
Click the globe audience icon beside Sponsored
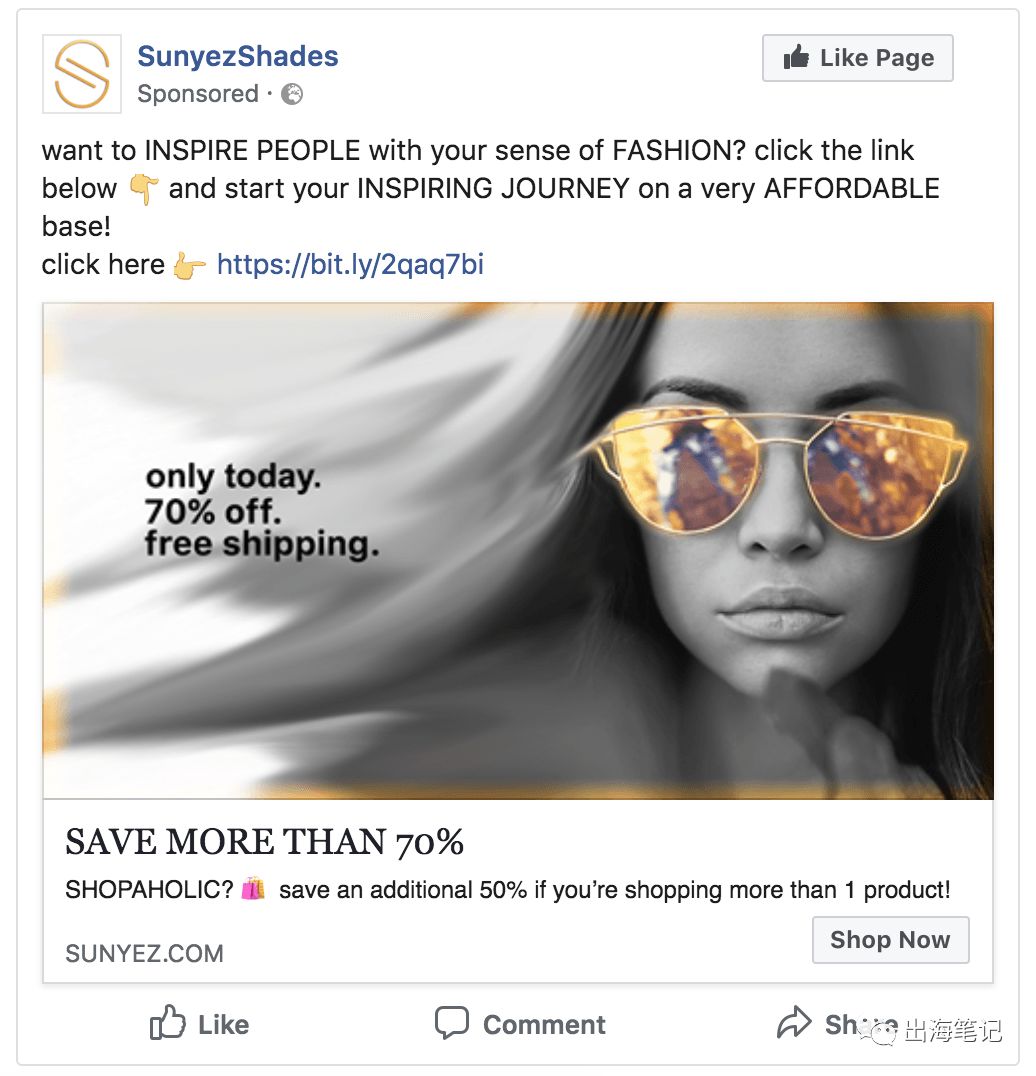(293, 94)
